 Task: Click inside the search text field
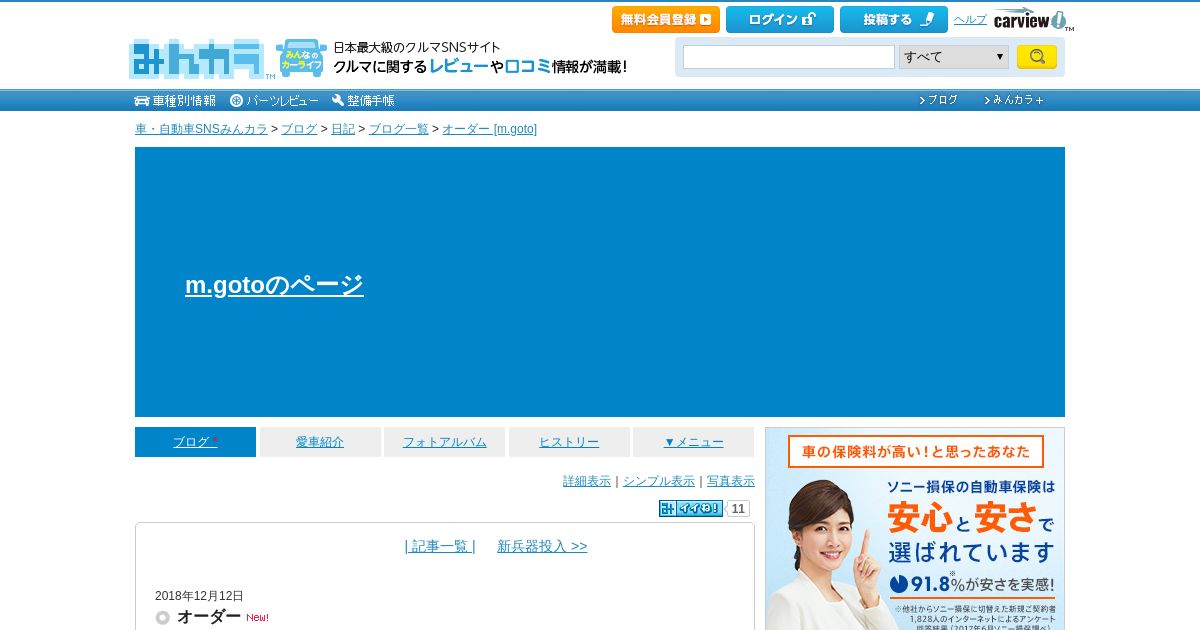pos(789,57)
